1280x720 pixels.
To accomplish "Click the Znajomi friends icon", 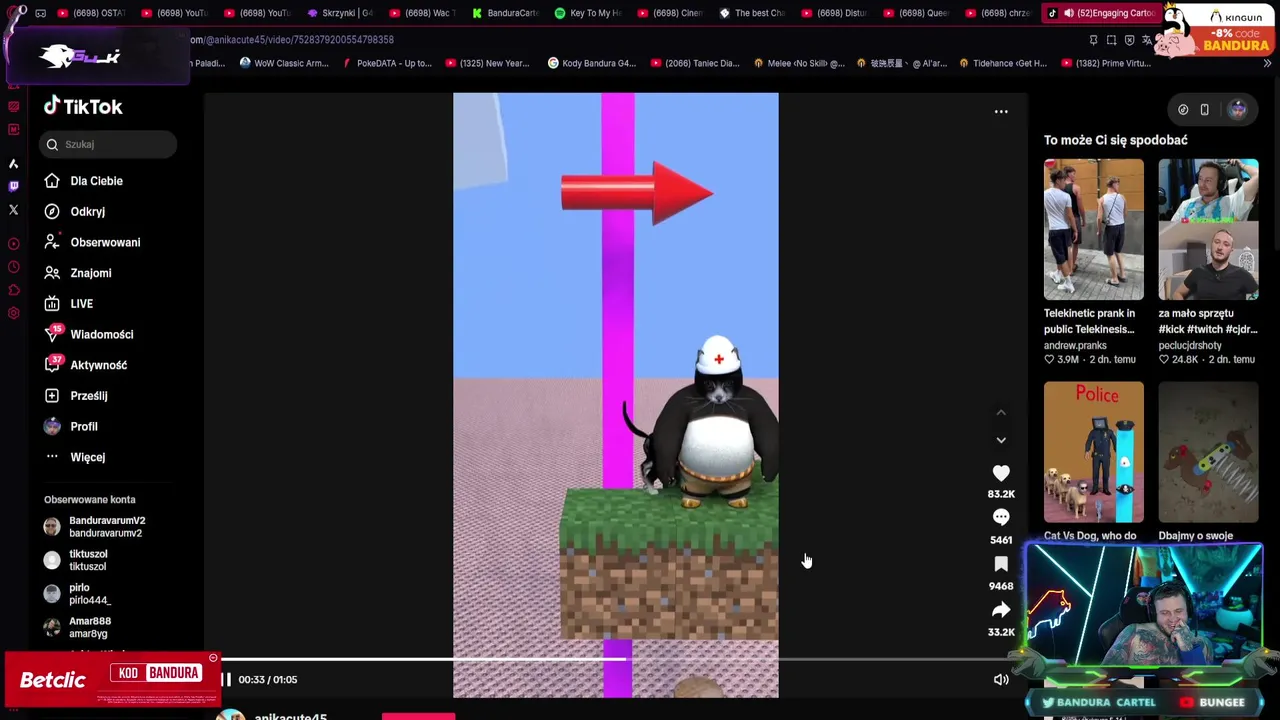I will coord(52,273).
